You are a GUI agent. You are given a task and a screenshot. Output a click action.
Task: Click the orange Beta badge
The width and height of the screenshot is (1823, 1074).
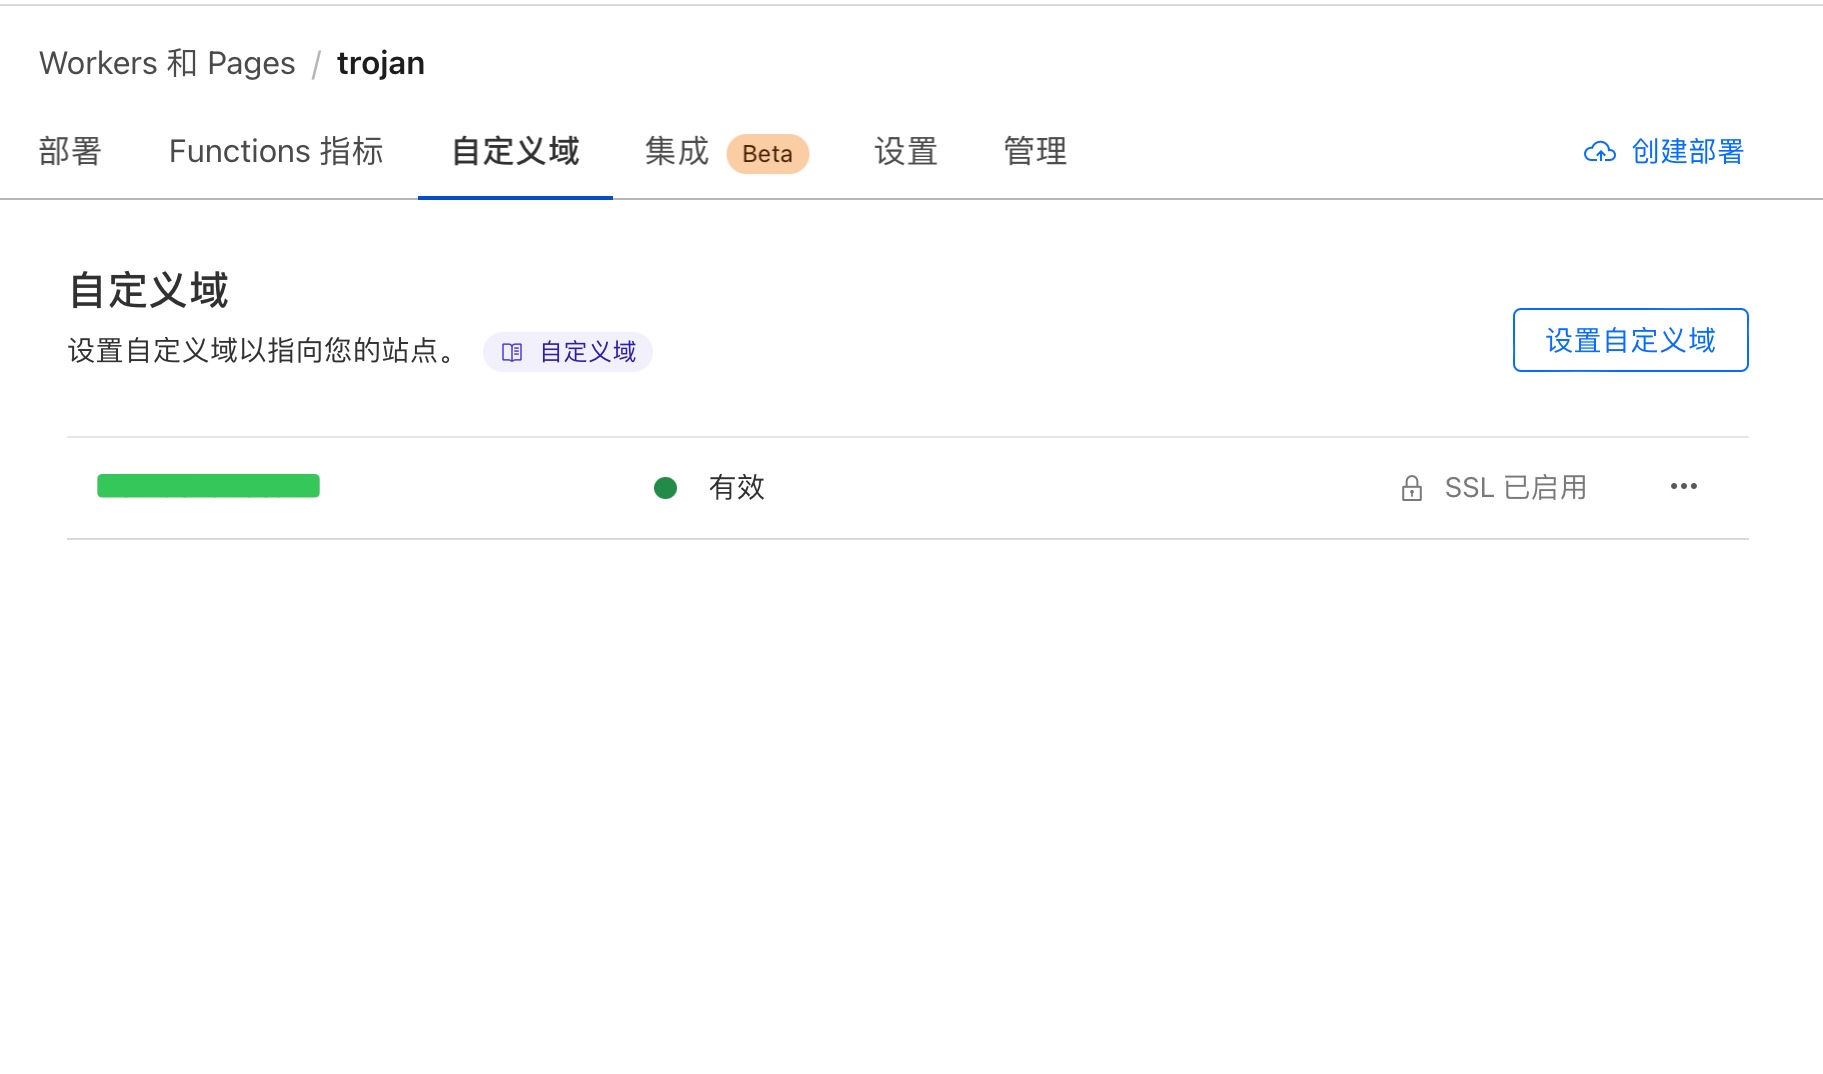click(x=767, y=154)
